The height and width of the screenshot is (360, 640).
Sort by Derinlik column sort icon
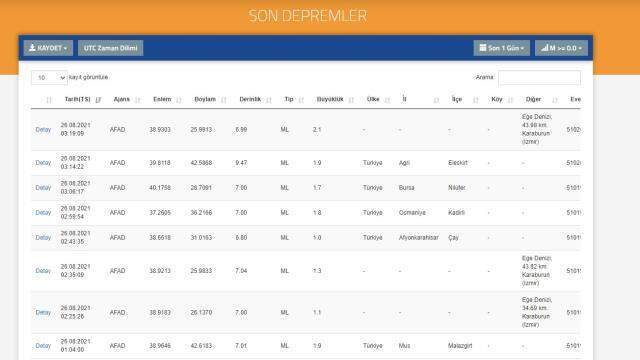tap(269, 100)
